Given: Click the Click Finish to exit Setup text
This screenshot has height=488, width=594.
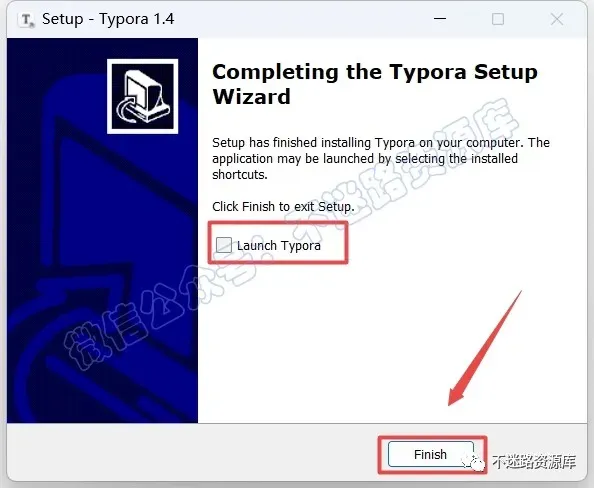Looking at the screenshot, I should tap(283, 206).
